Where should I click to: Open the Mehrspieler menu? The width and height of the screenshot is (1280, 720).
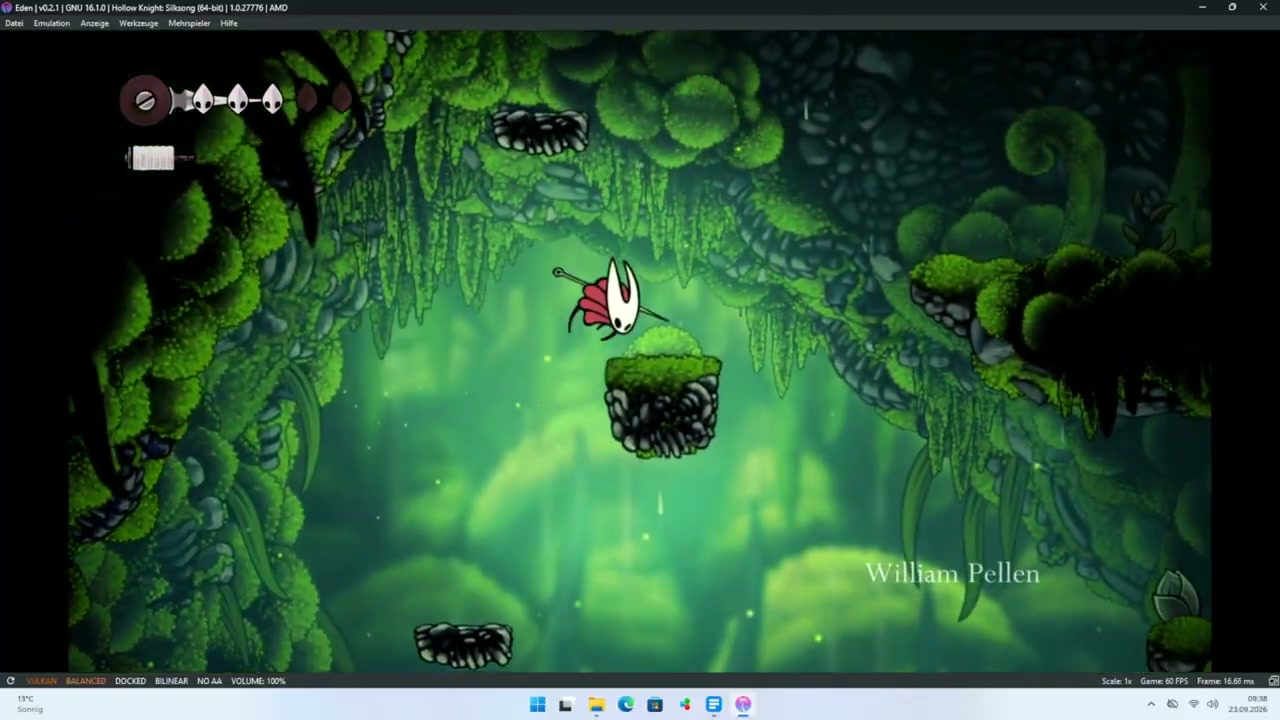point(189,23)
